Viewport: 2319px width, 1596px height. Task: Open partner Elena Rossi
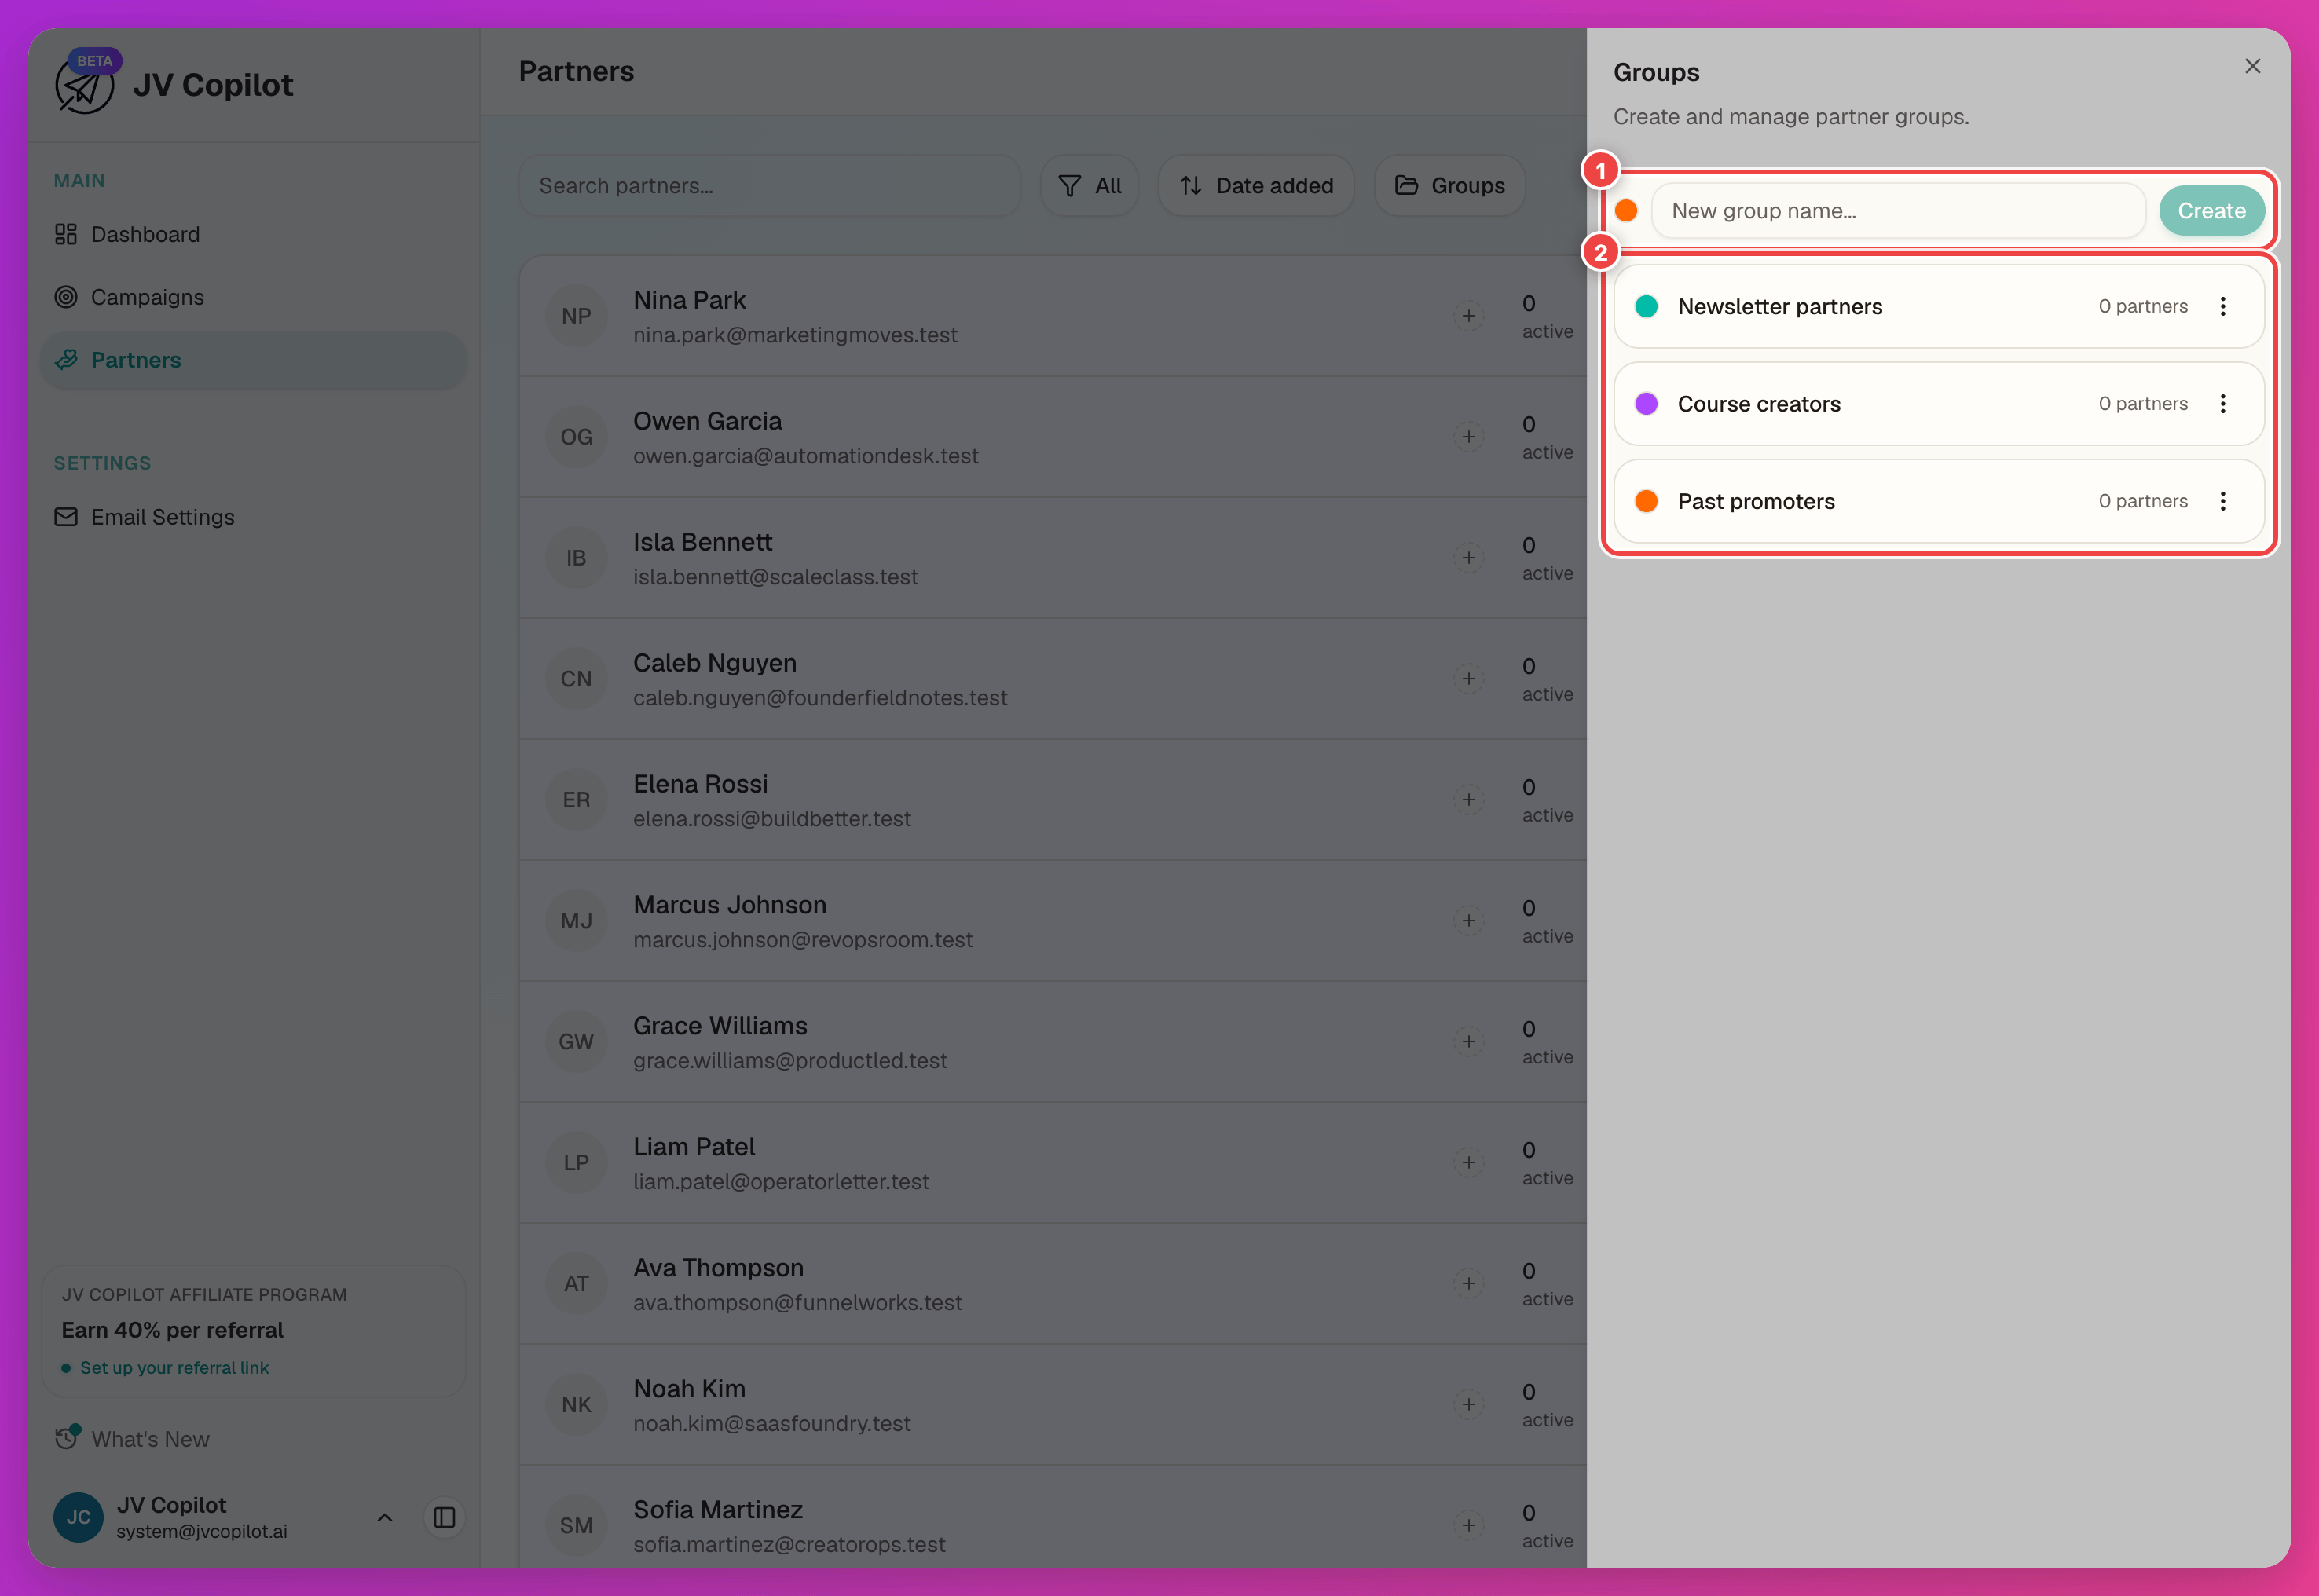tap(1052, 800)
